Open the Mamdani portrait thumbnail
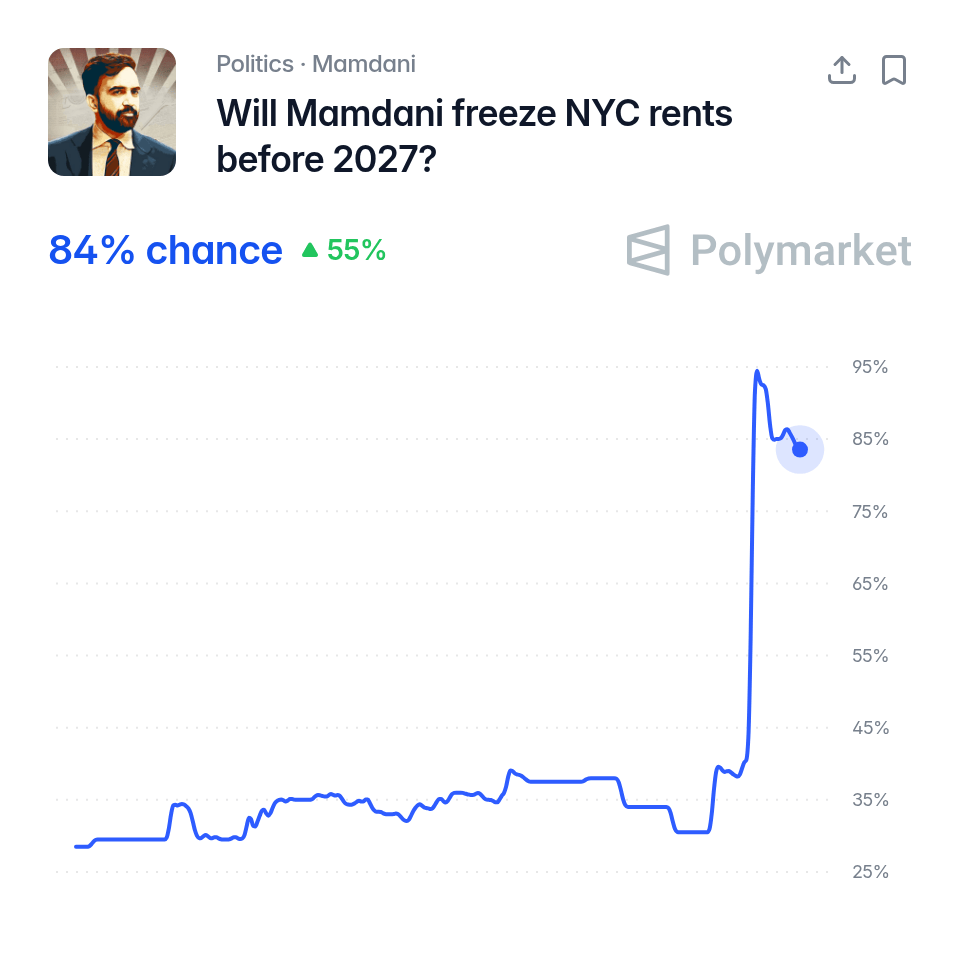The height and width of the screenshot is (960, 960). [x=112, y=112]
